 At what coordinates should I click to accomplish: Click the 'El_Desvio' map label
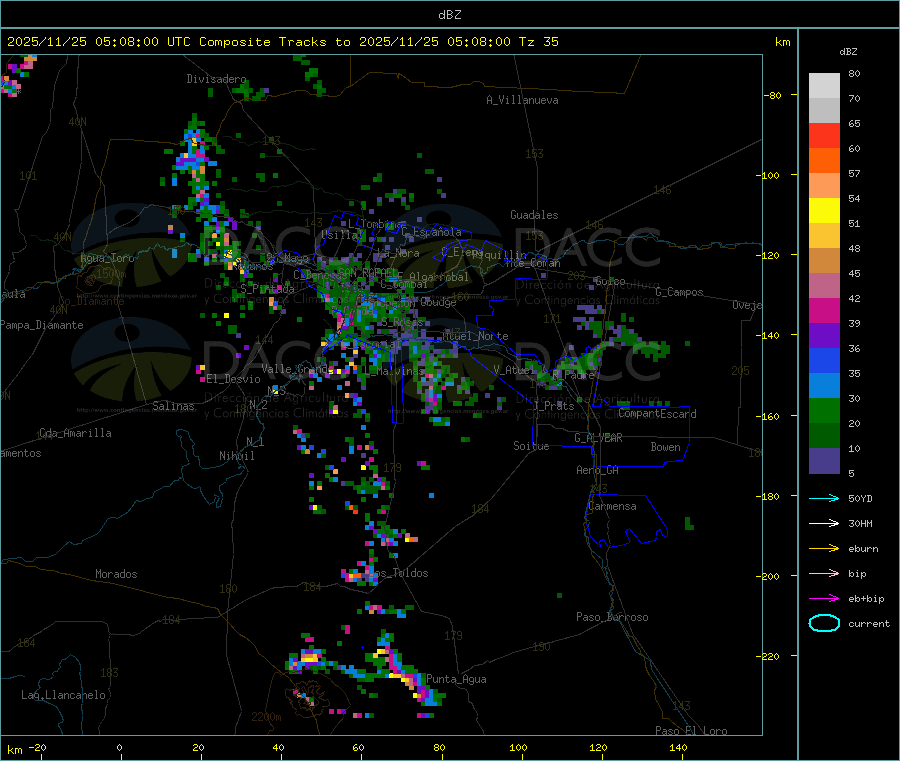click(233, 379)
